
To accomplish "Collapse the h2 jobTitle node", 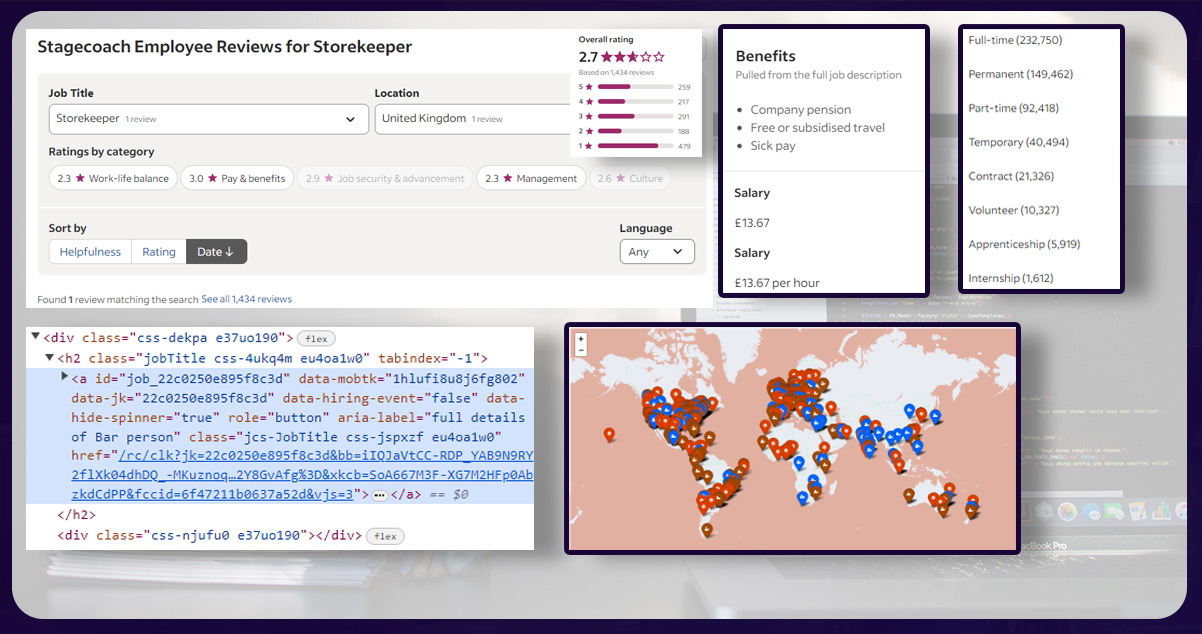I will (x=50, y=357).
